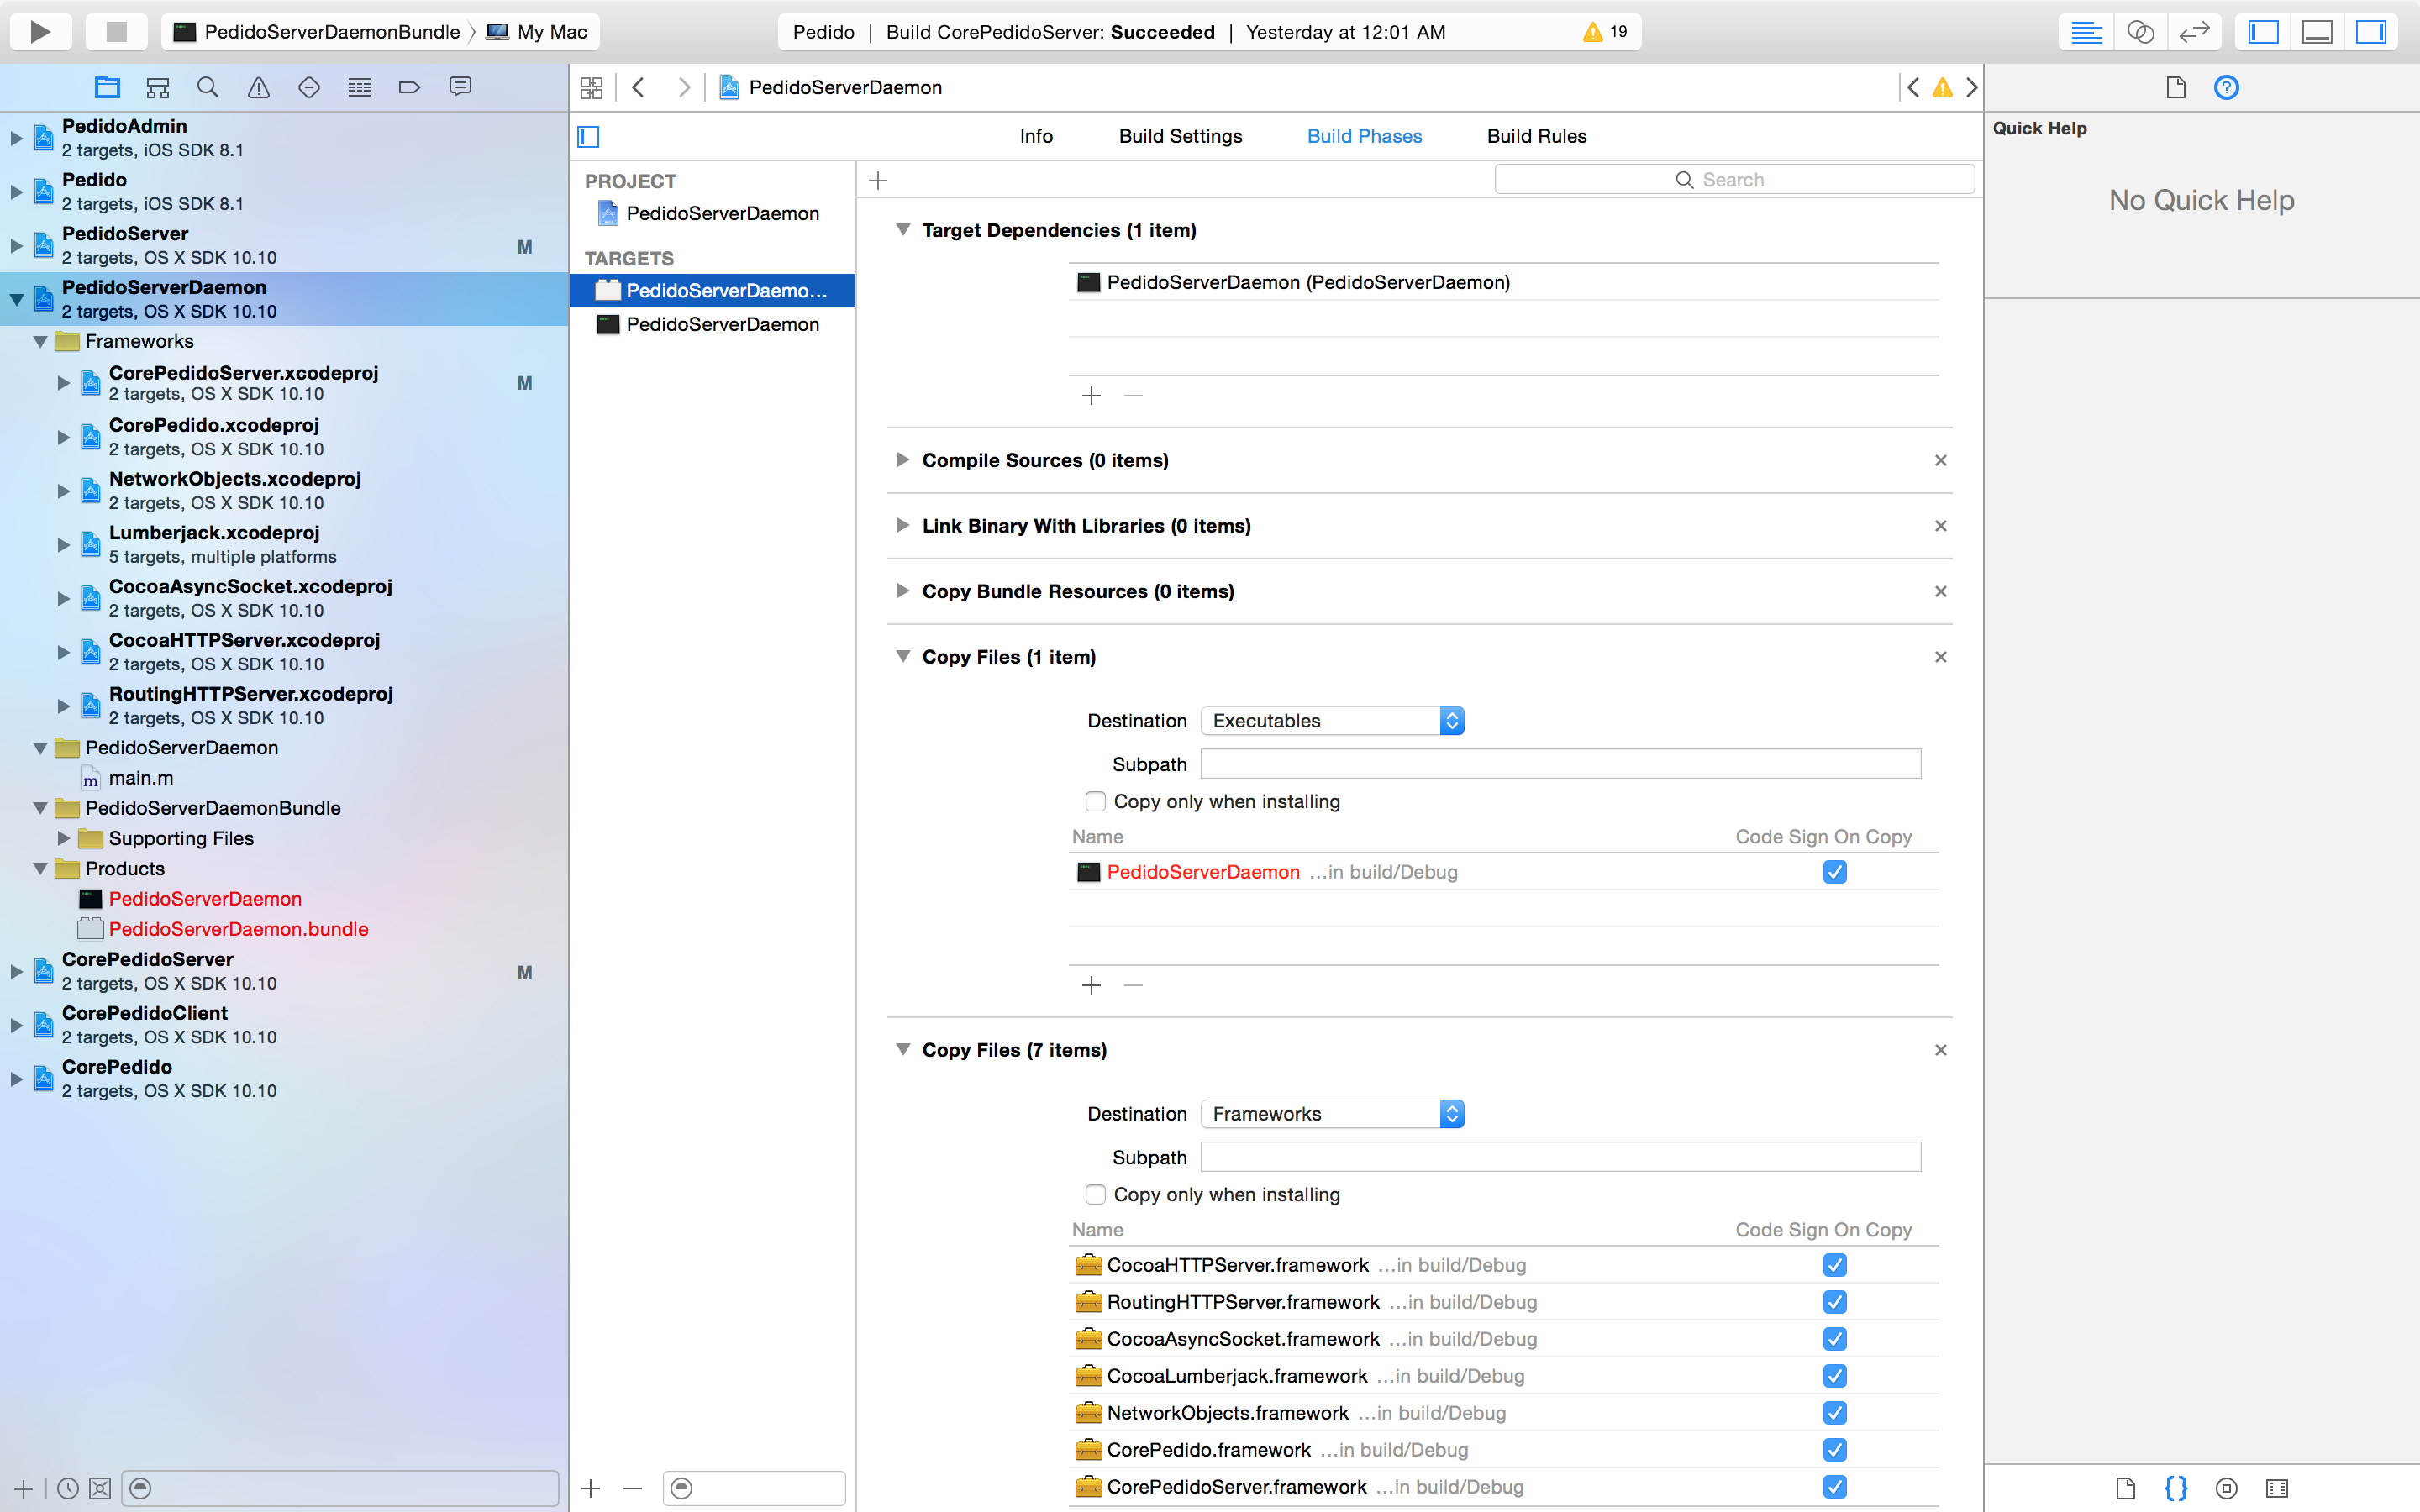Screen dimensions: 2420x1512
Task: Hide the project and targets list
Action: click(x=588, y=136)
